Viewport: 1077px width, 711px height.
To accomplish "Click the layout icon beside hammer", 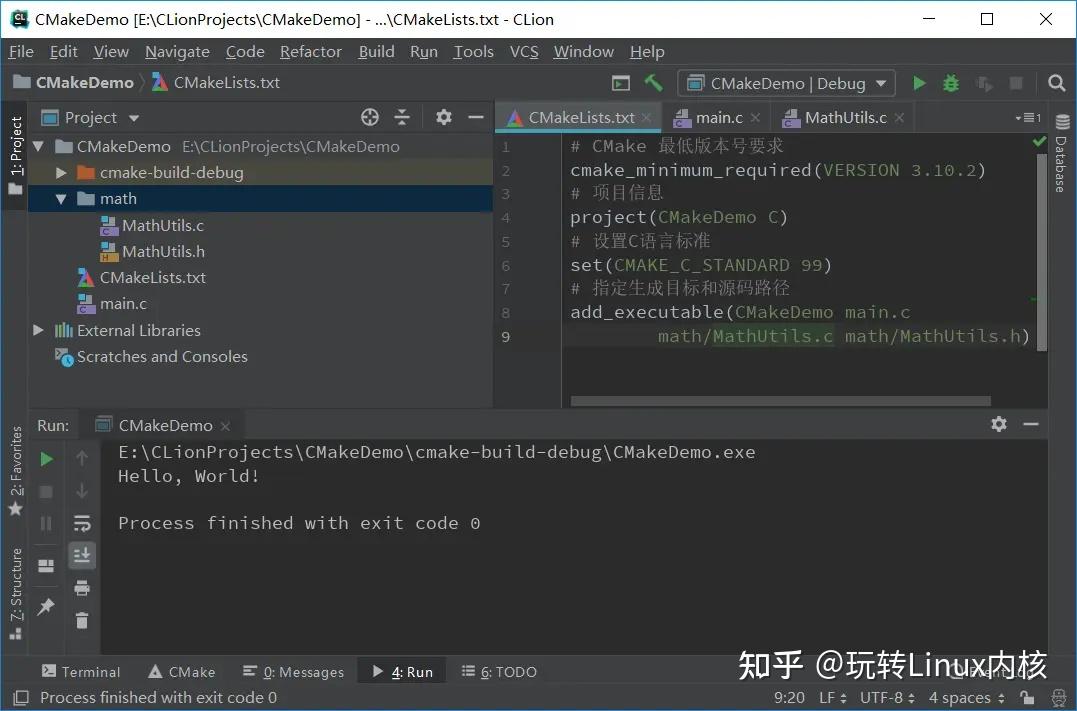I will point(621,83).
